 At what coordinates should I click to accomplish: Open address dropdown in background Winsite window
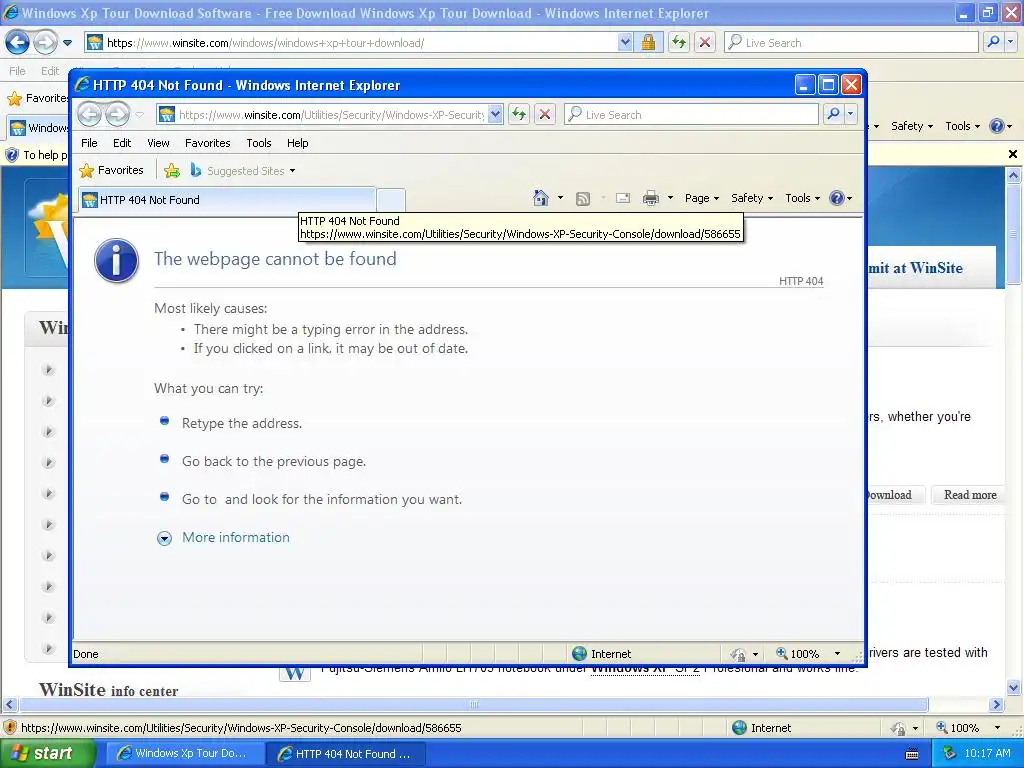point(625,42)
